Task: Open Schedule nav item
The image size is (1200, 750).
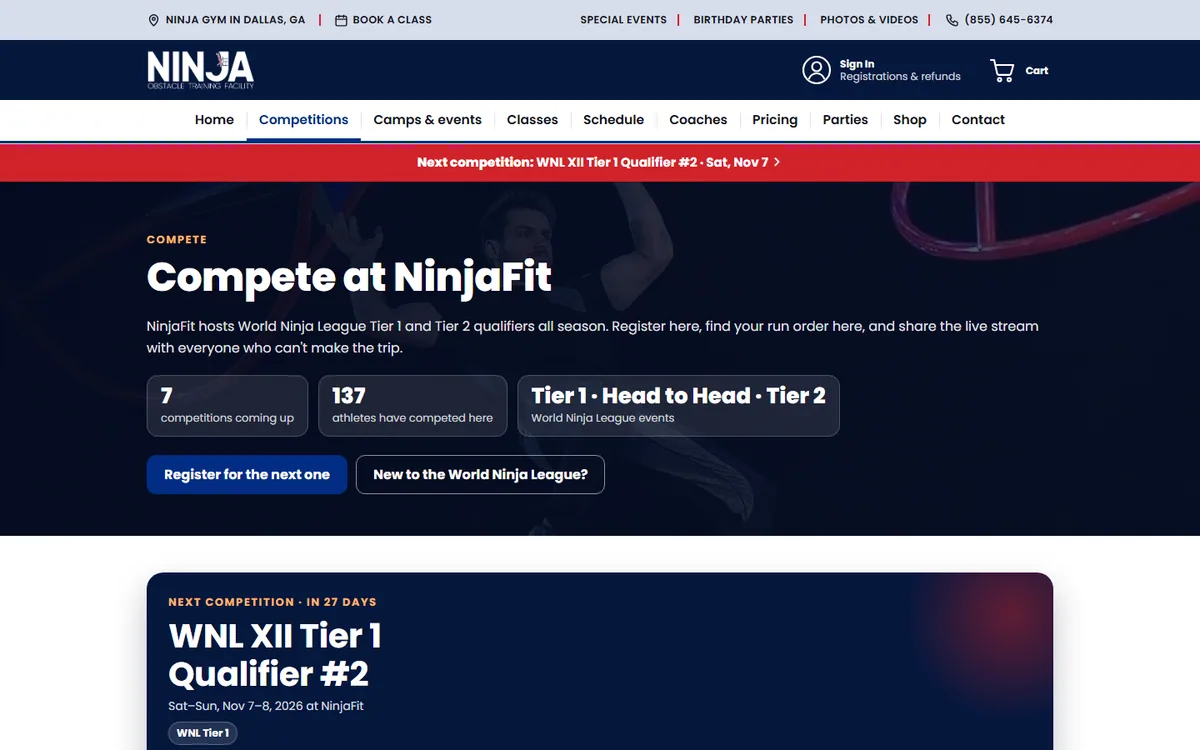Action: pos(613,120)
